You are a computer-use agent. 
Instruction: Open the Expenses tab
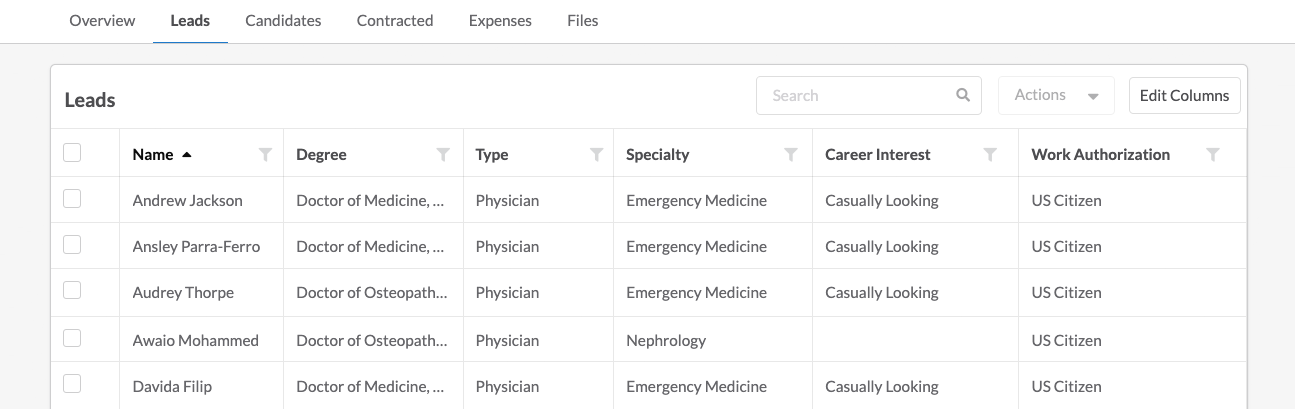[500, 20]
